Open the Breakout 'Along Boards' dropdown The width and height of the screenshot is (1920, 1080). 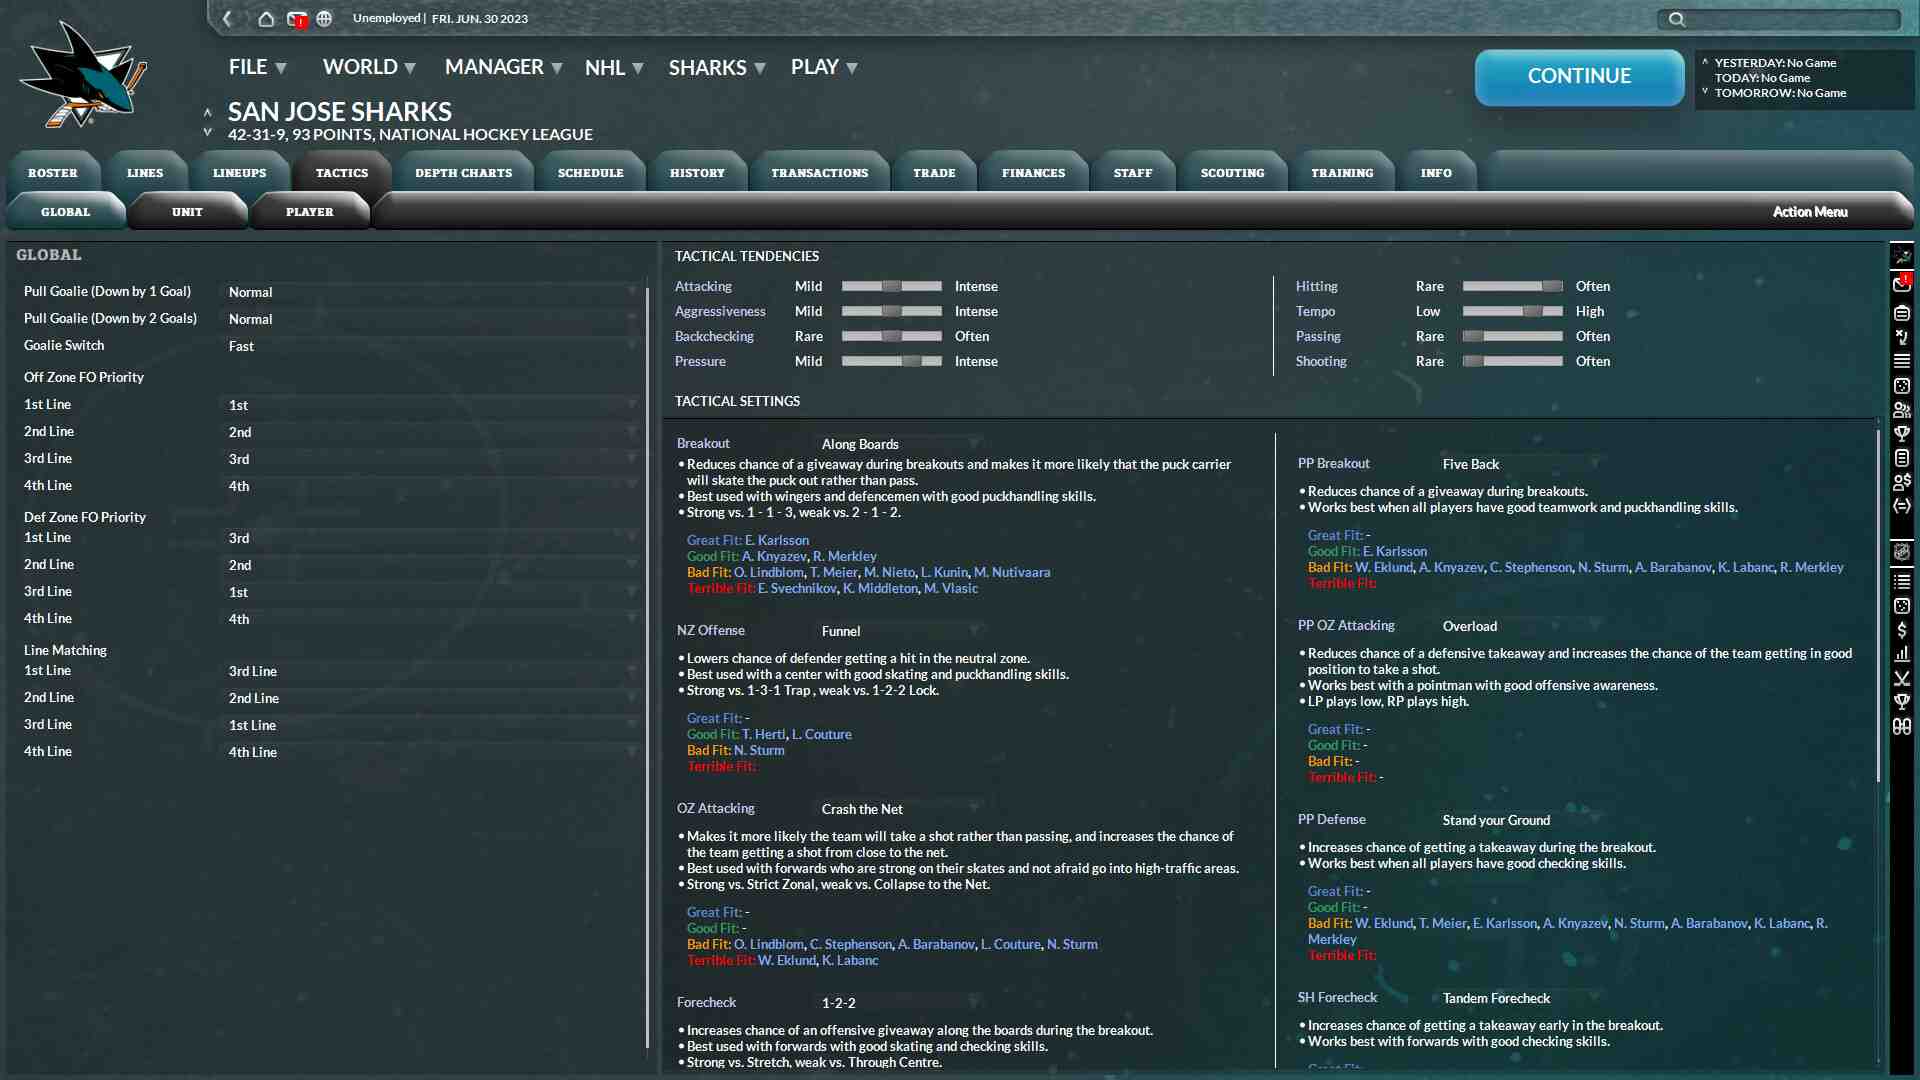(x=899, y=444)
